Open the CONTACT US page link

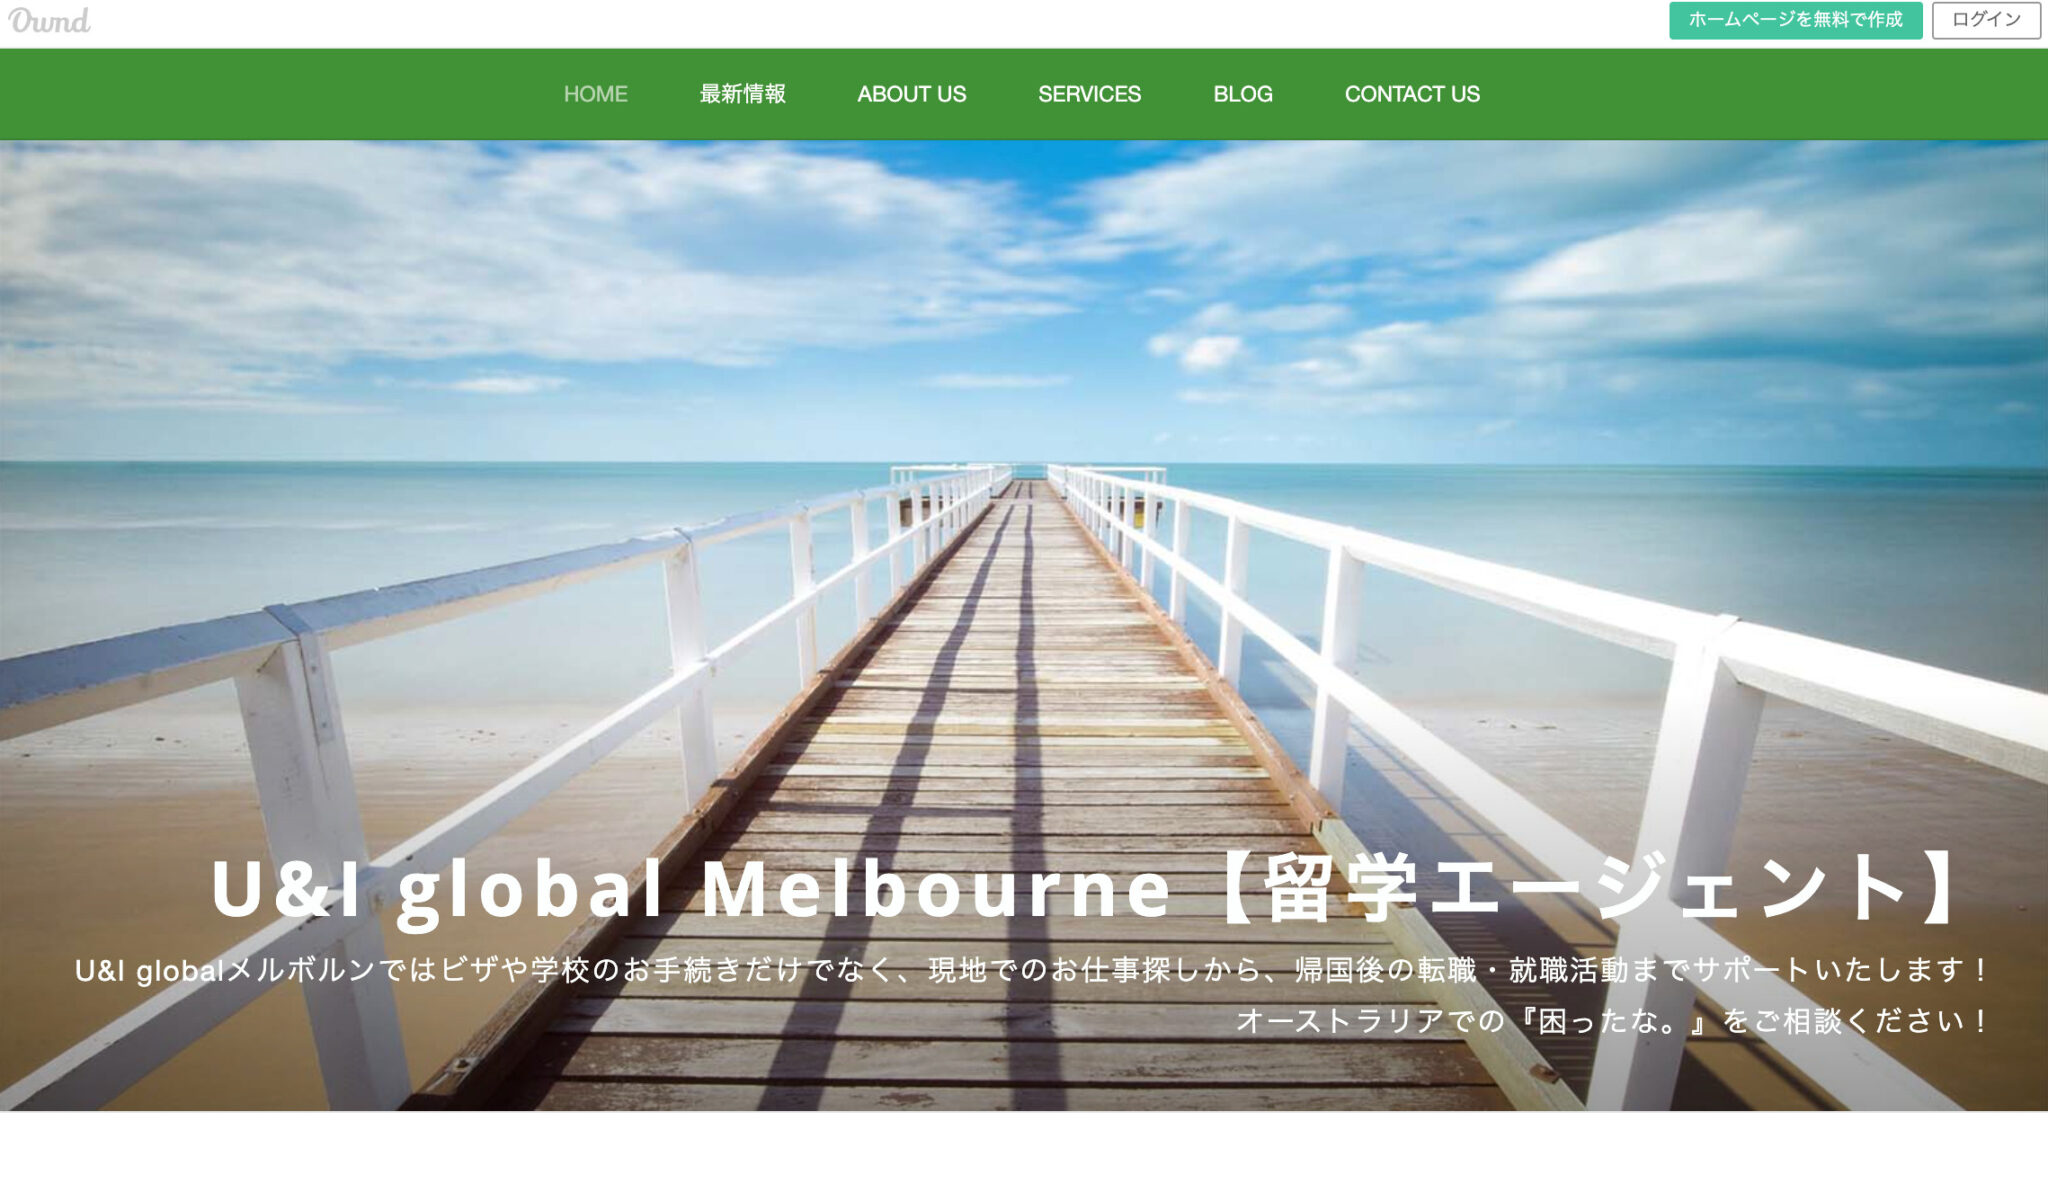1411,94
